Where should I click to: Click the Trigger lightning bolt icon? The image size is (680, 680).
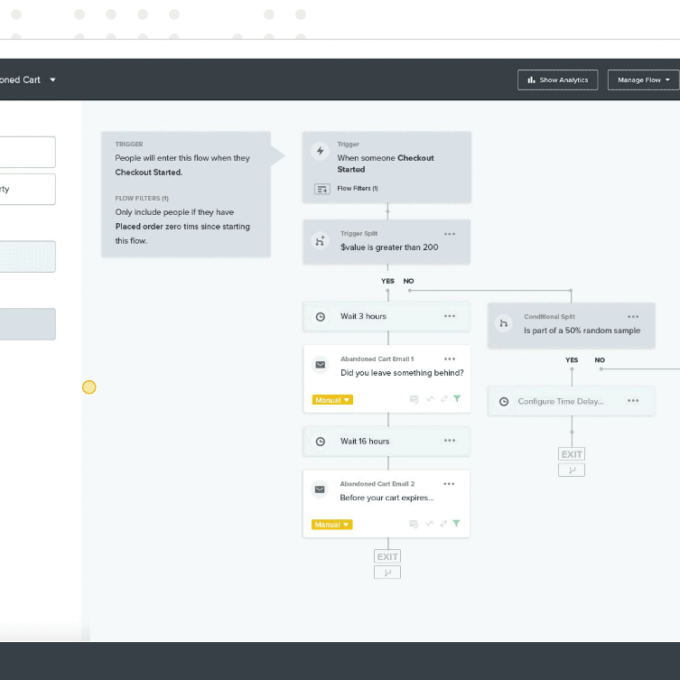coord(320,152)
